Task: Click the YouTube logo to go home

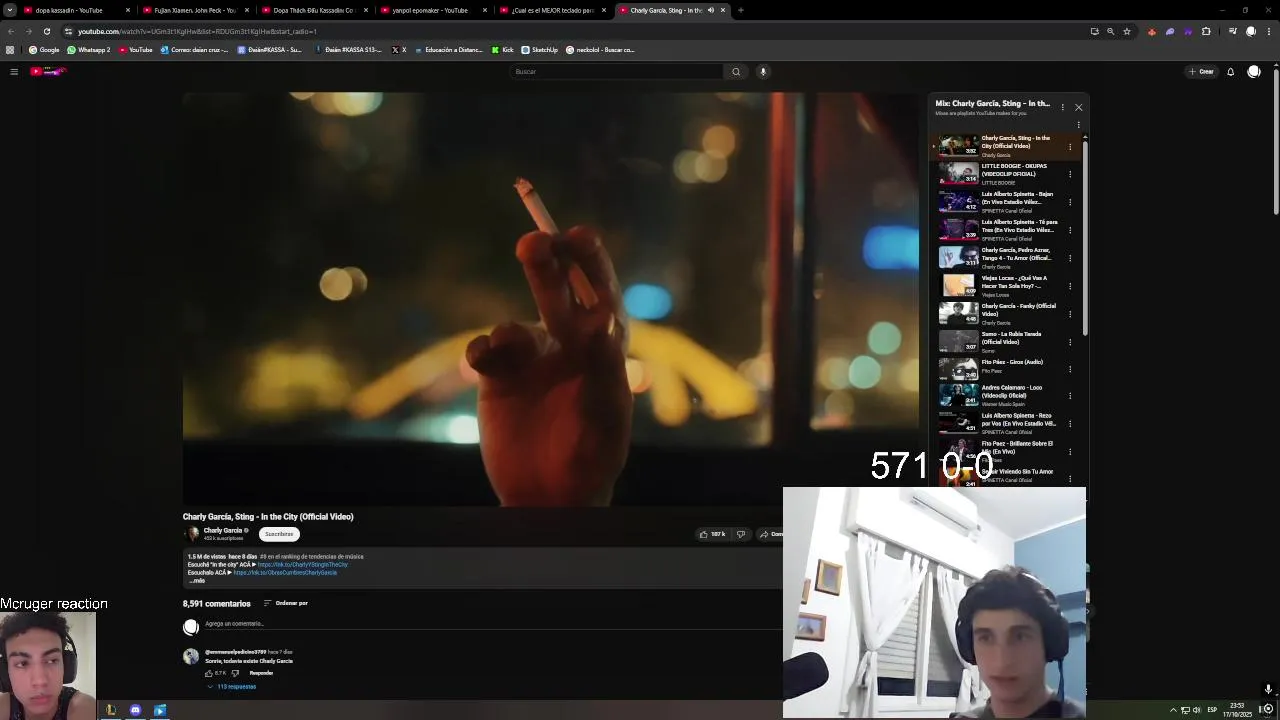Action: [47, 71]
